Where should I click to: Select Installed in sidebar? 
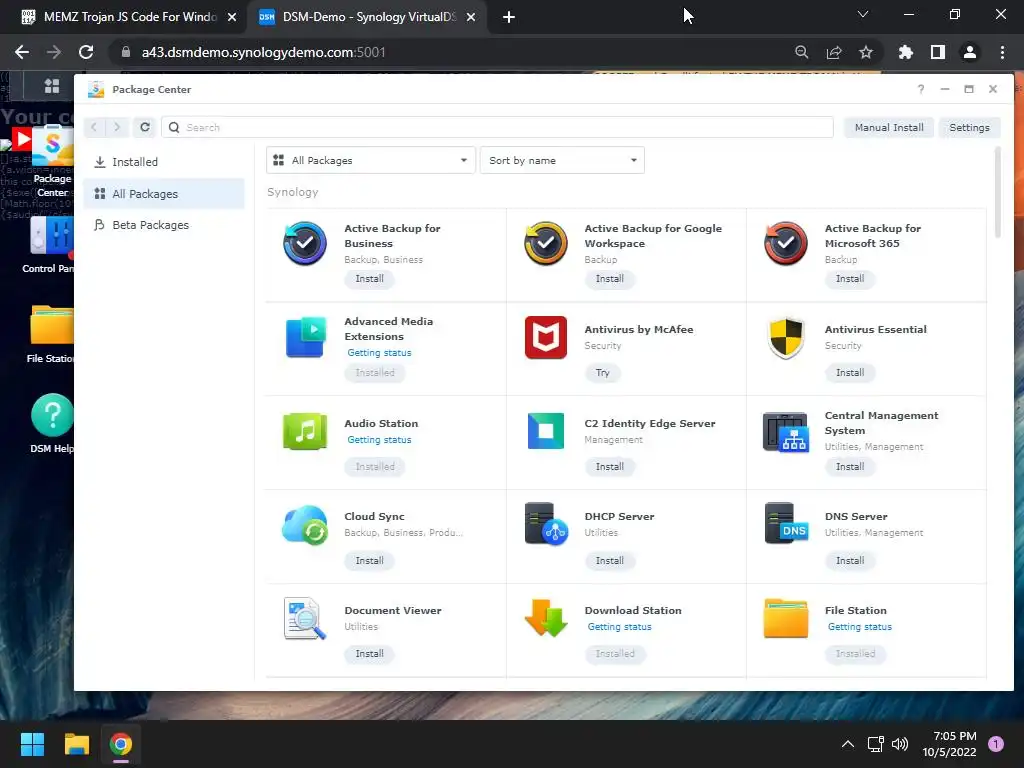click(164, 162)
